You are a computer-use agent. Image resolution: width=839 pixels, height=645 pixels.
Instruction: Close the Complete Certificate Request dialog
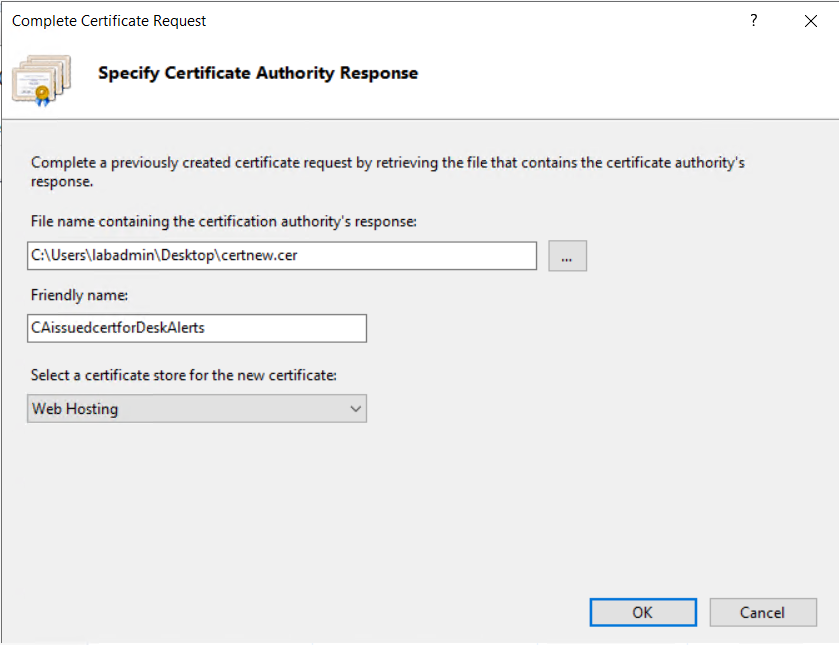pos(810,21)
